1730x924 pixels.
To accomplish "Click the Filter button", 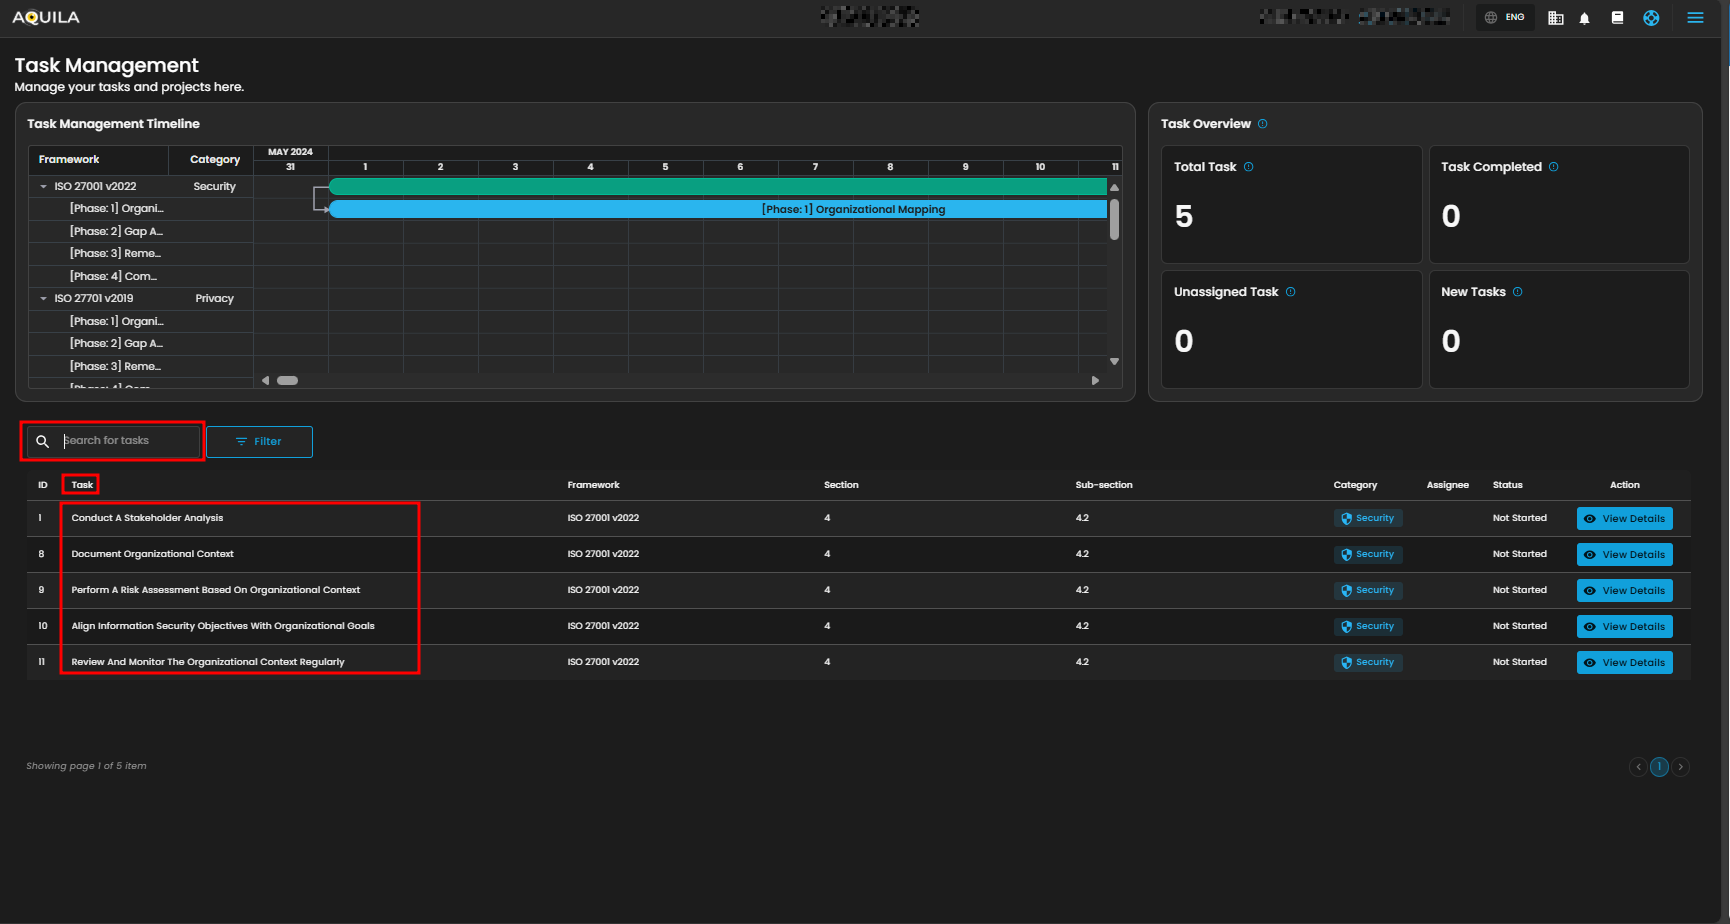I will point(259,442).
